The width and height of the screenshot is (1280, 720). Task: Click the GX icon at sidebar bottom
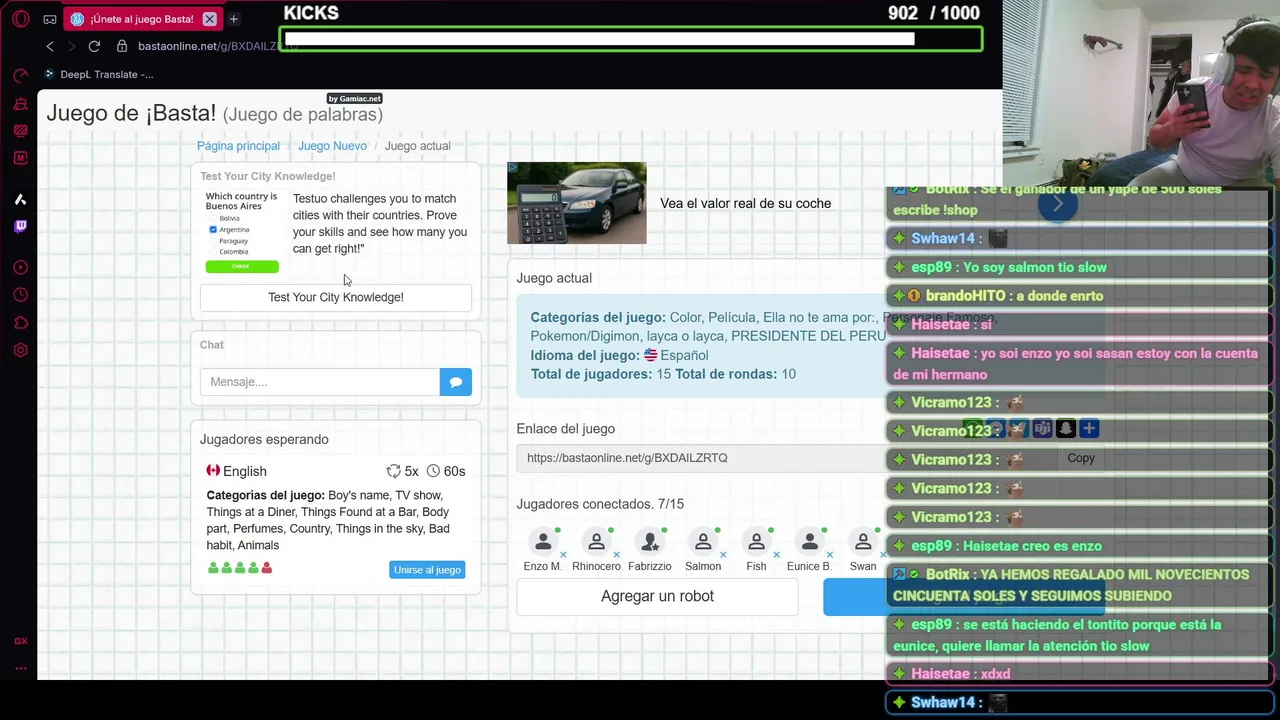pyautogui.click(x=20, y=641)
